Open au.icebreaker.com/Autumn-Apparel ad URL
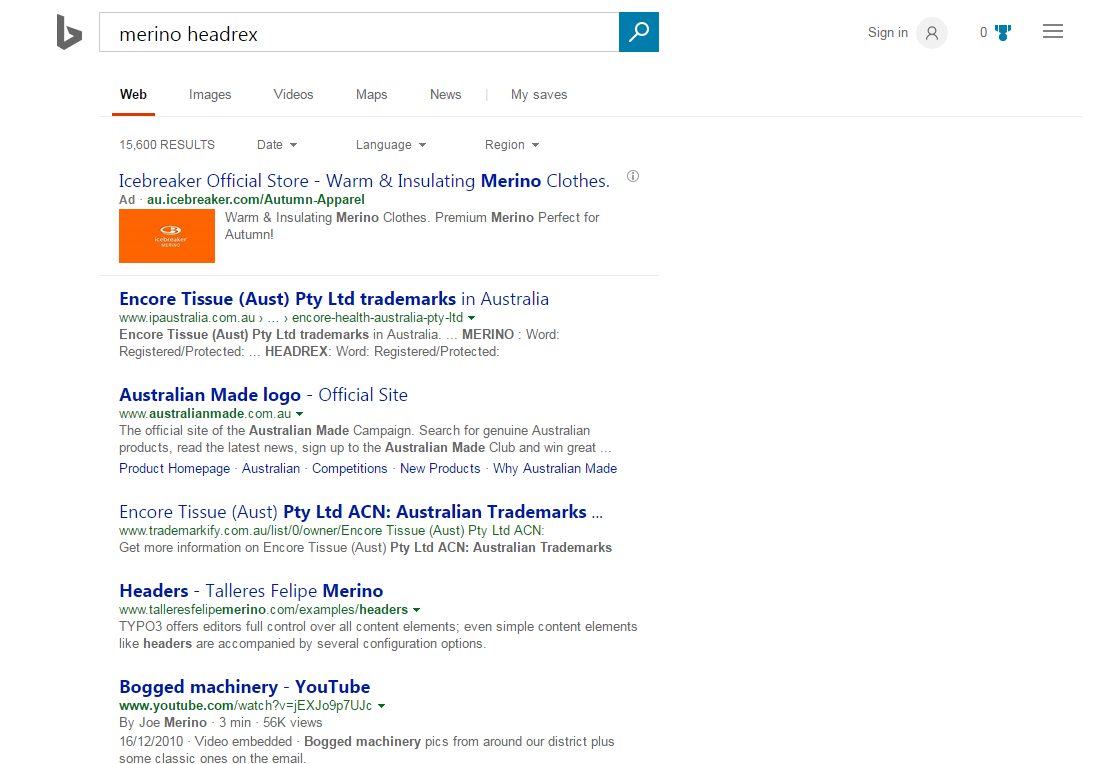1108x764 pixels. [x=256, y=200]
